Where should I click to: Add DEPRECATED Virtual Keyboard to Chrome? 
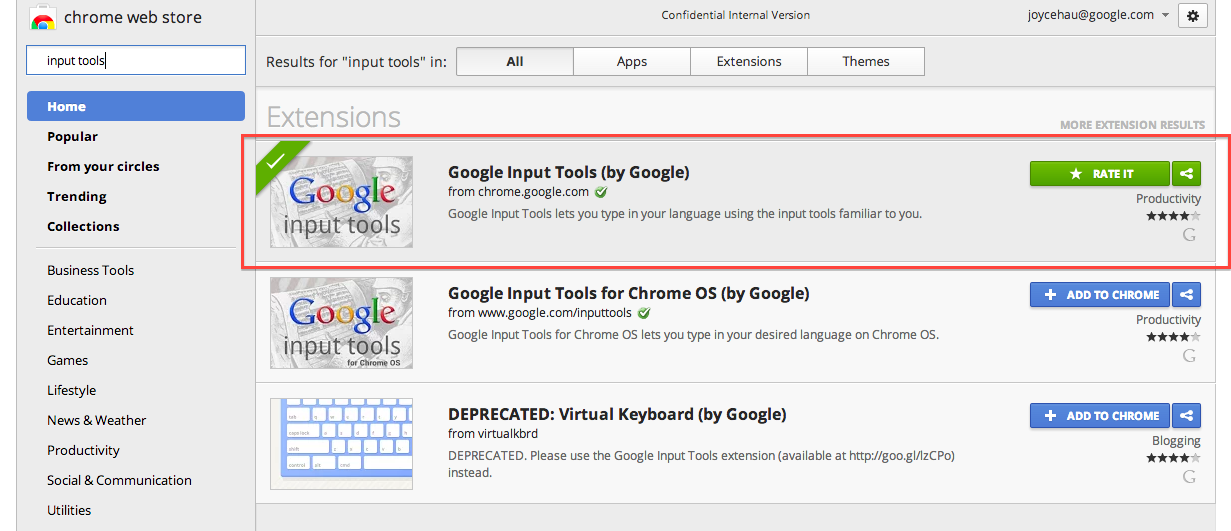[1100, 416]
